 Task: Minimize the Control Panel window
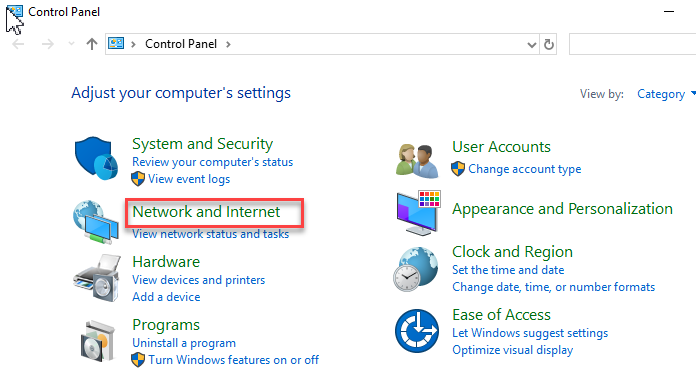tap(669, 12)
